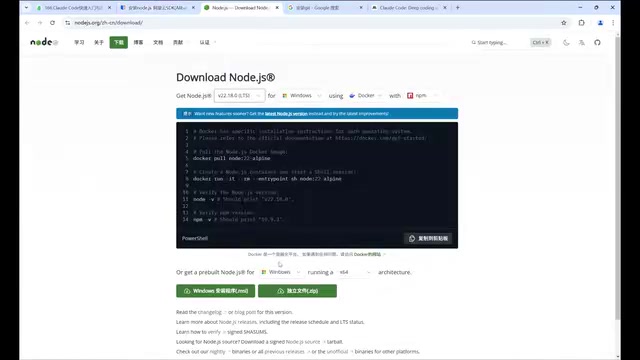
Task: Switch to the Google search browser tab
Action: (325, 8)
